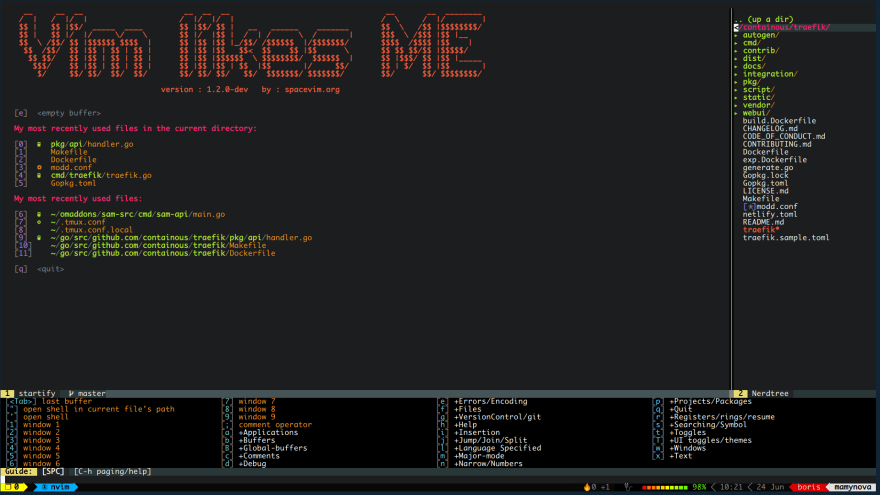
Task: Open startify entry [5] Gopkg.toml
Action: 74,183
